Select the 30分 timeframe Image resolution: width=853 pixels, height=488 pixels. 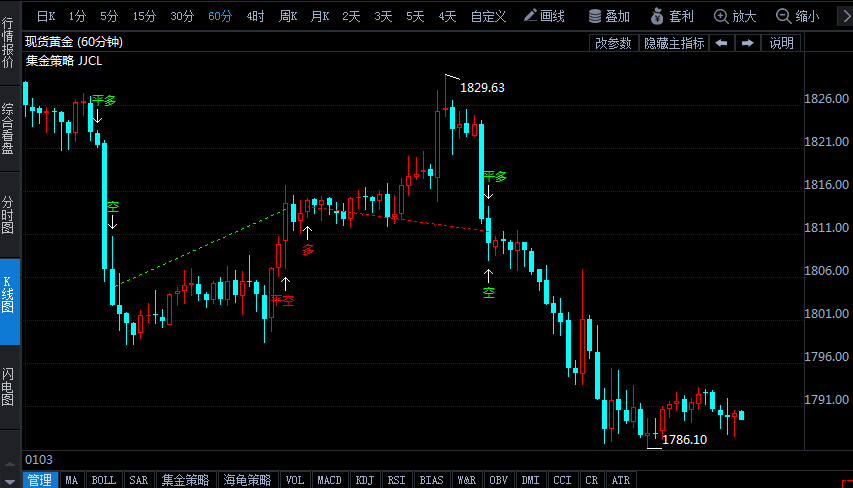point(182,16)
